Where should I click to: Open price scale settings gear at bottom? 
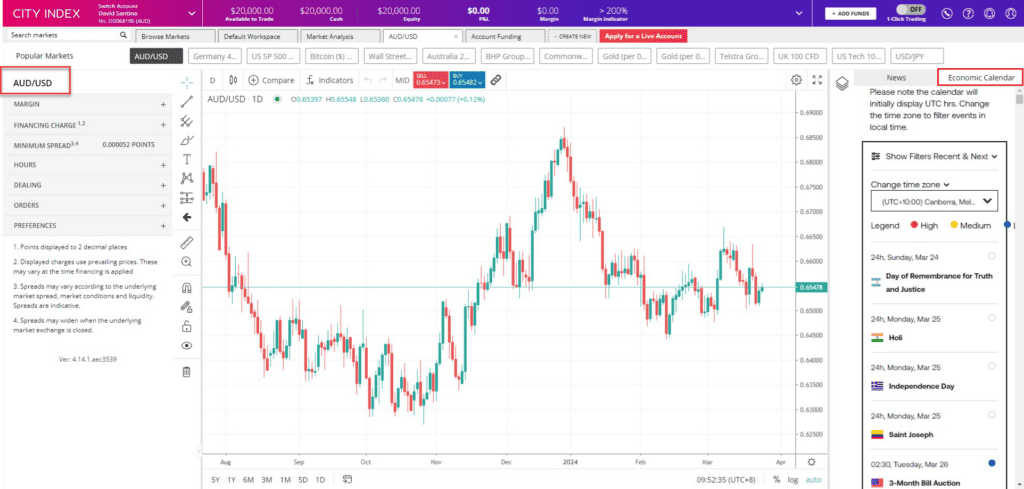coord(812,462)
